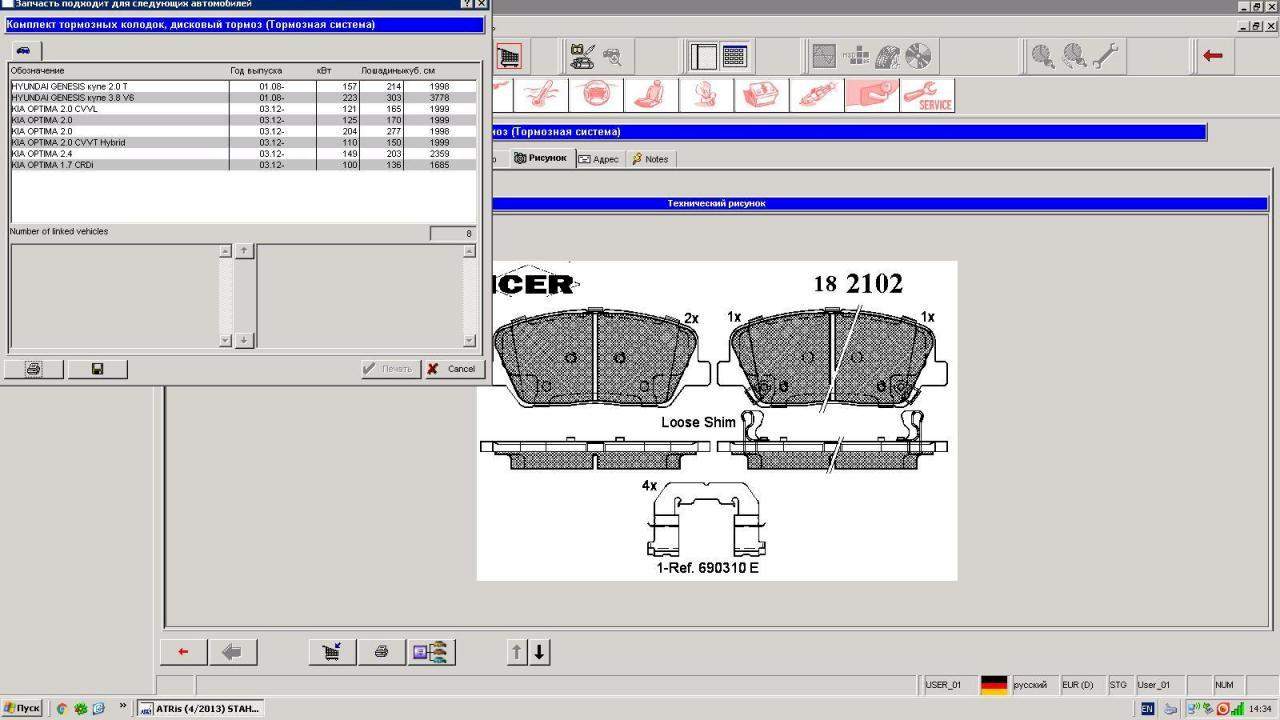1280x720 pixels.
Task: Select the battery electrics category icon
Action: (x=761, y=95)
